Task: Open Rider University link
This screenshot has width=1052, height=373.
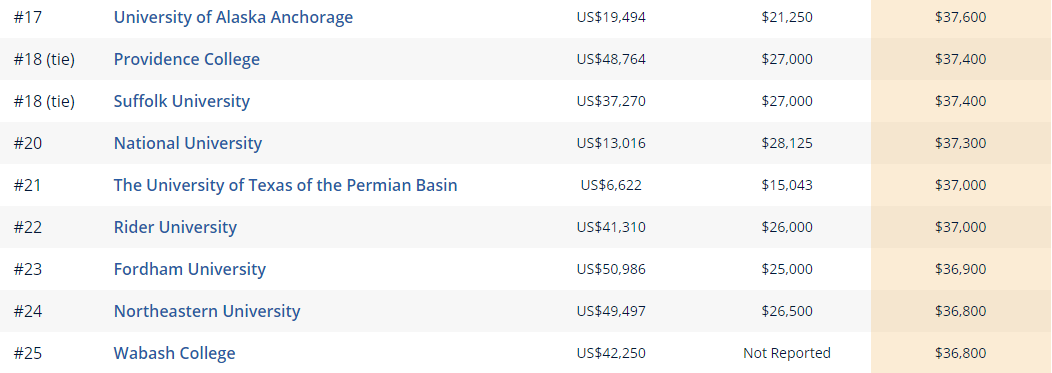Action: (x=175, y=227)
